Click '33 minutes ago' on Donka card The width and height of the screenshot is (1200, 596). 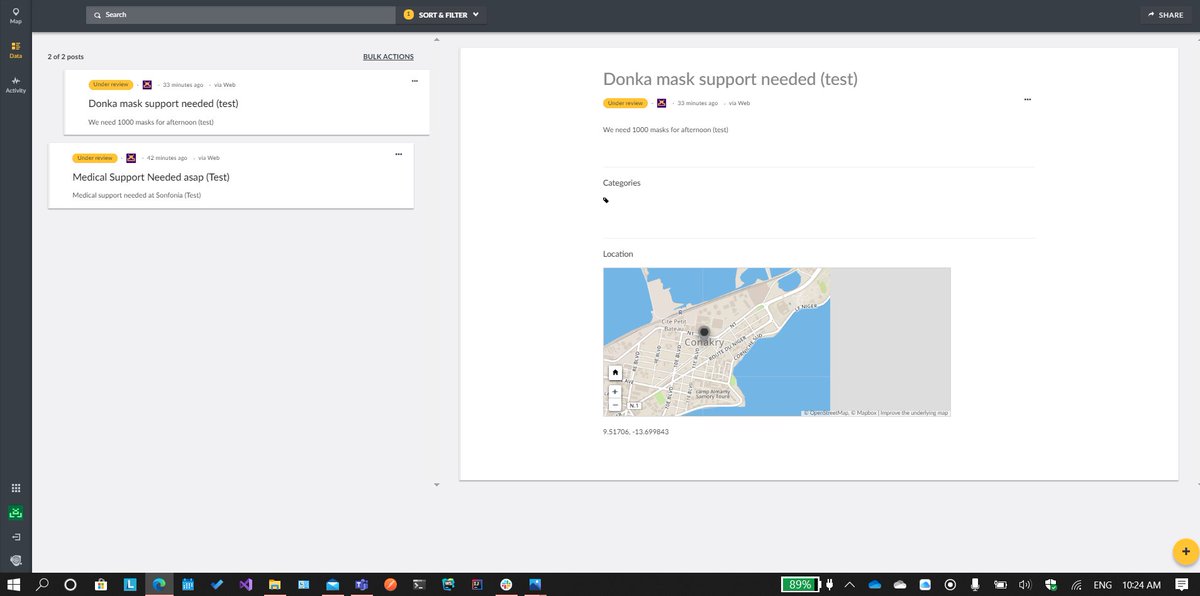click(183, 85)
